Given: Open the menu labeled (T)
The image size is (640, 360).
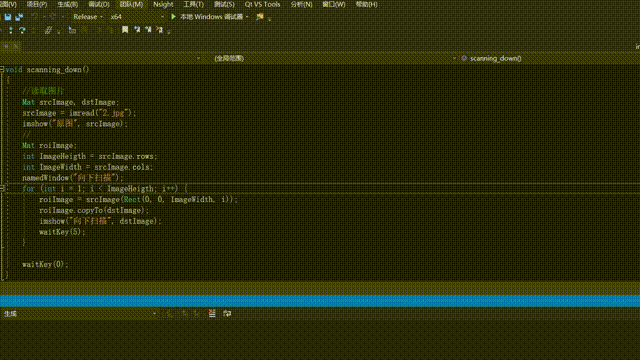Looking at the screenshot, I should (x=193, y=4).
